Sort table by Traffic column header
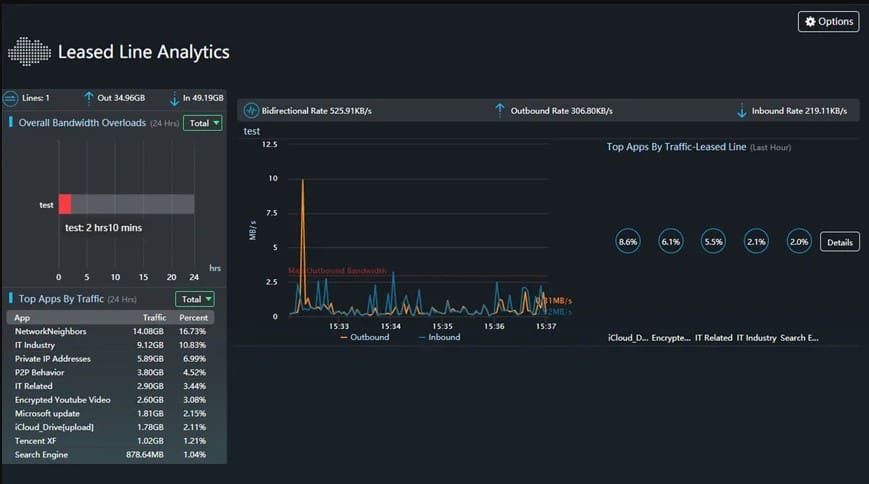This screenshot has width=869, height=484. 154,317
